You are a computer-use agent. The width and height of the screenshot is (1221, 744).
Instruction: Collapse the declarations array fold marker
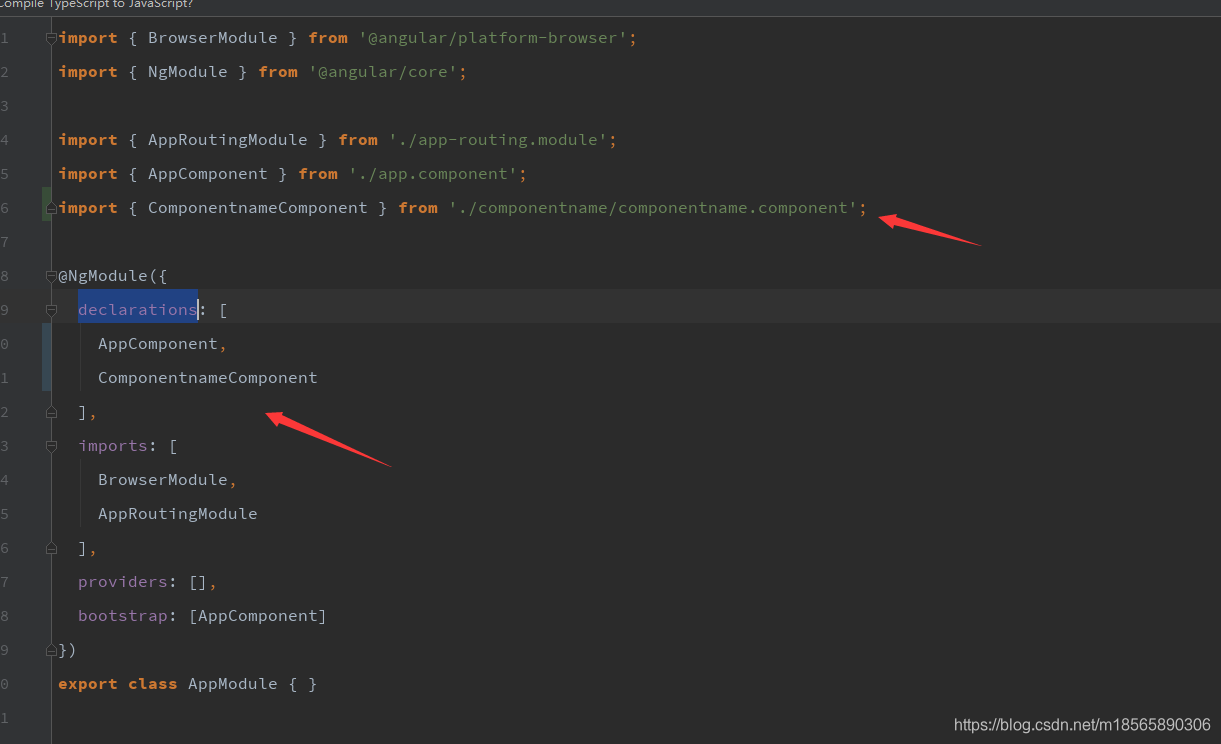coord(51,310)
